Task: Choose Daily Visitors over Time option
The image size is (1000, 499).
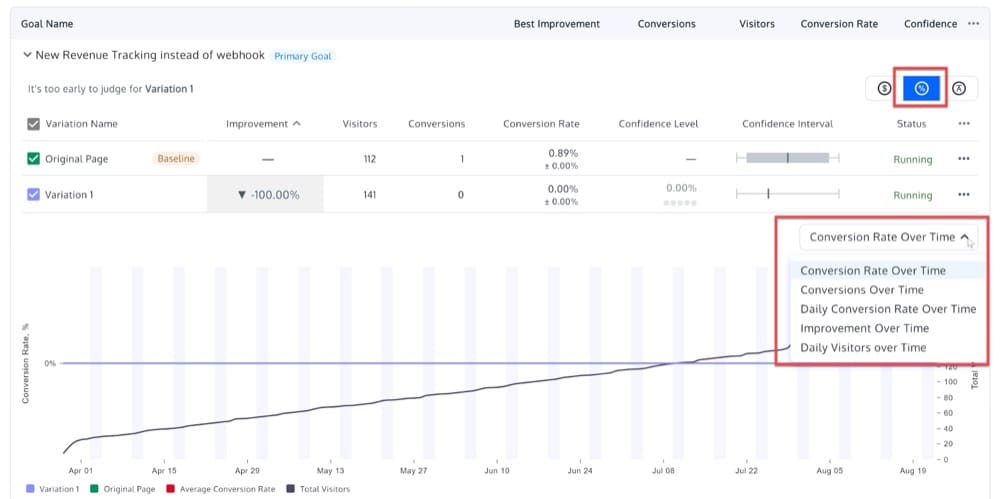Action: tap(888, 347)
